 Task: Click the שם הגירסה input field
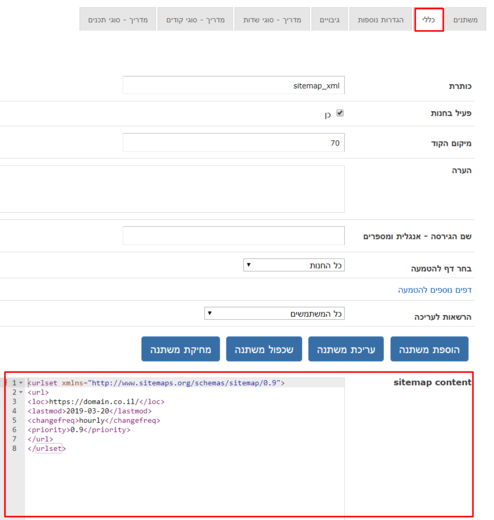[x=234, y=236]
